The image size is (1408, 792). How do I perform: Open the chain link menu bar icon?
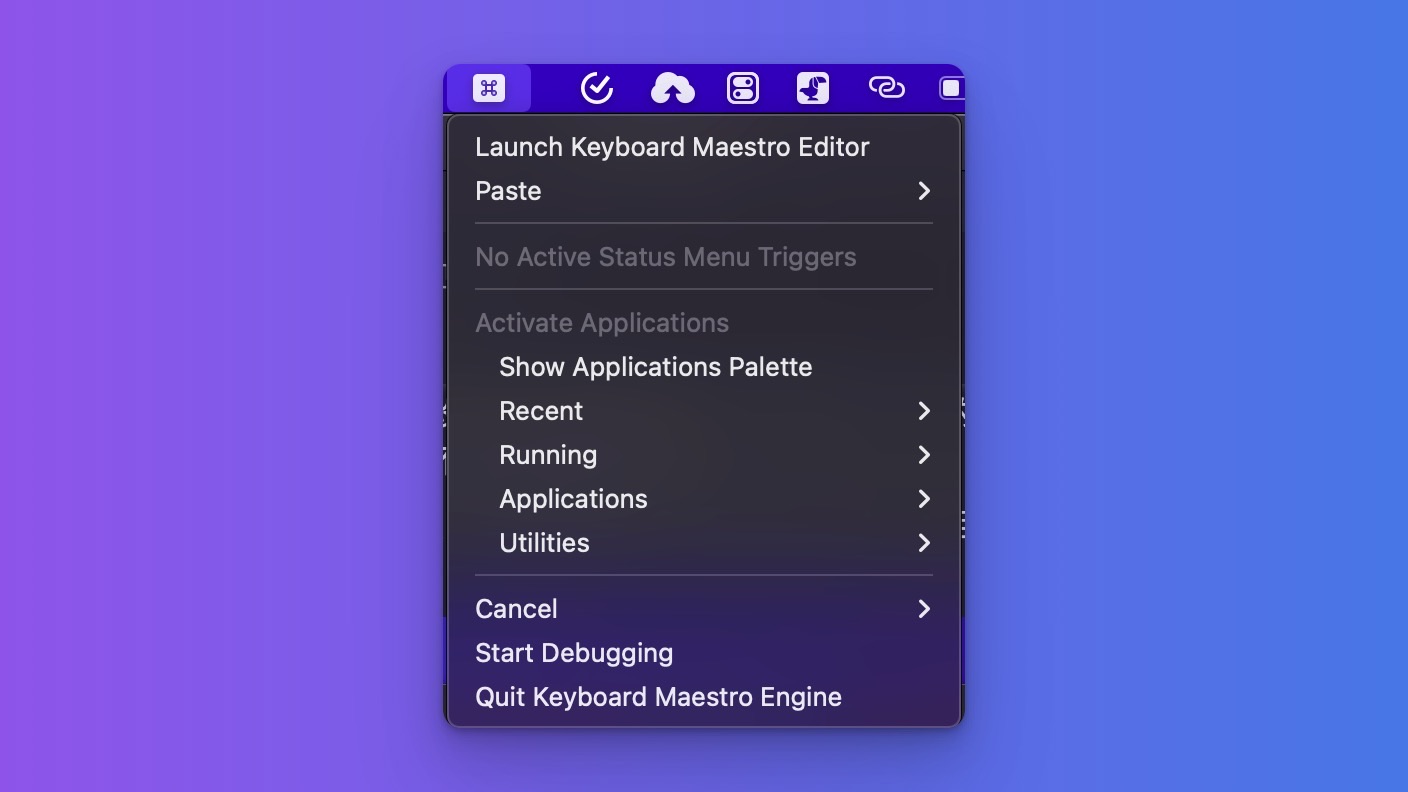887,88
